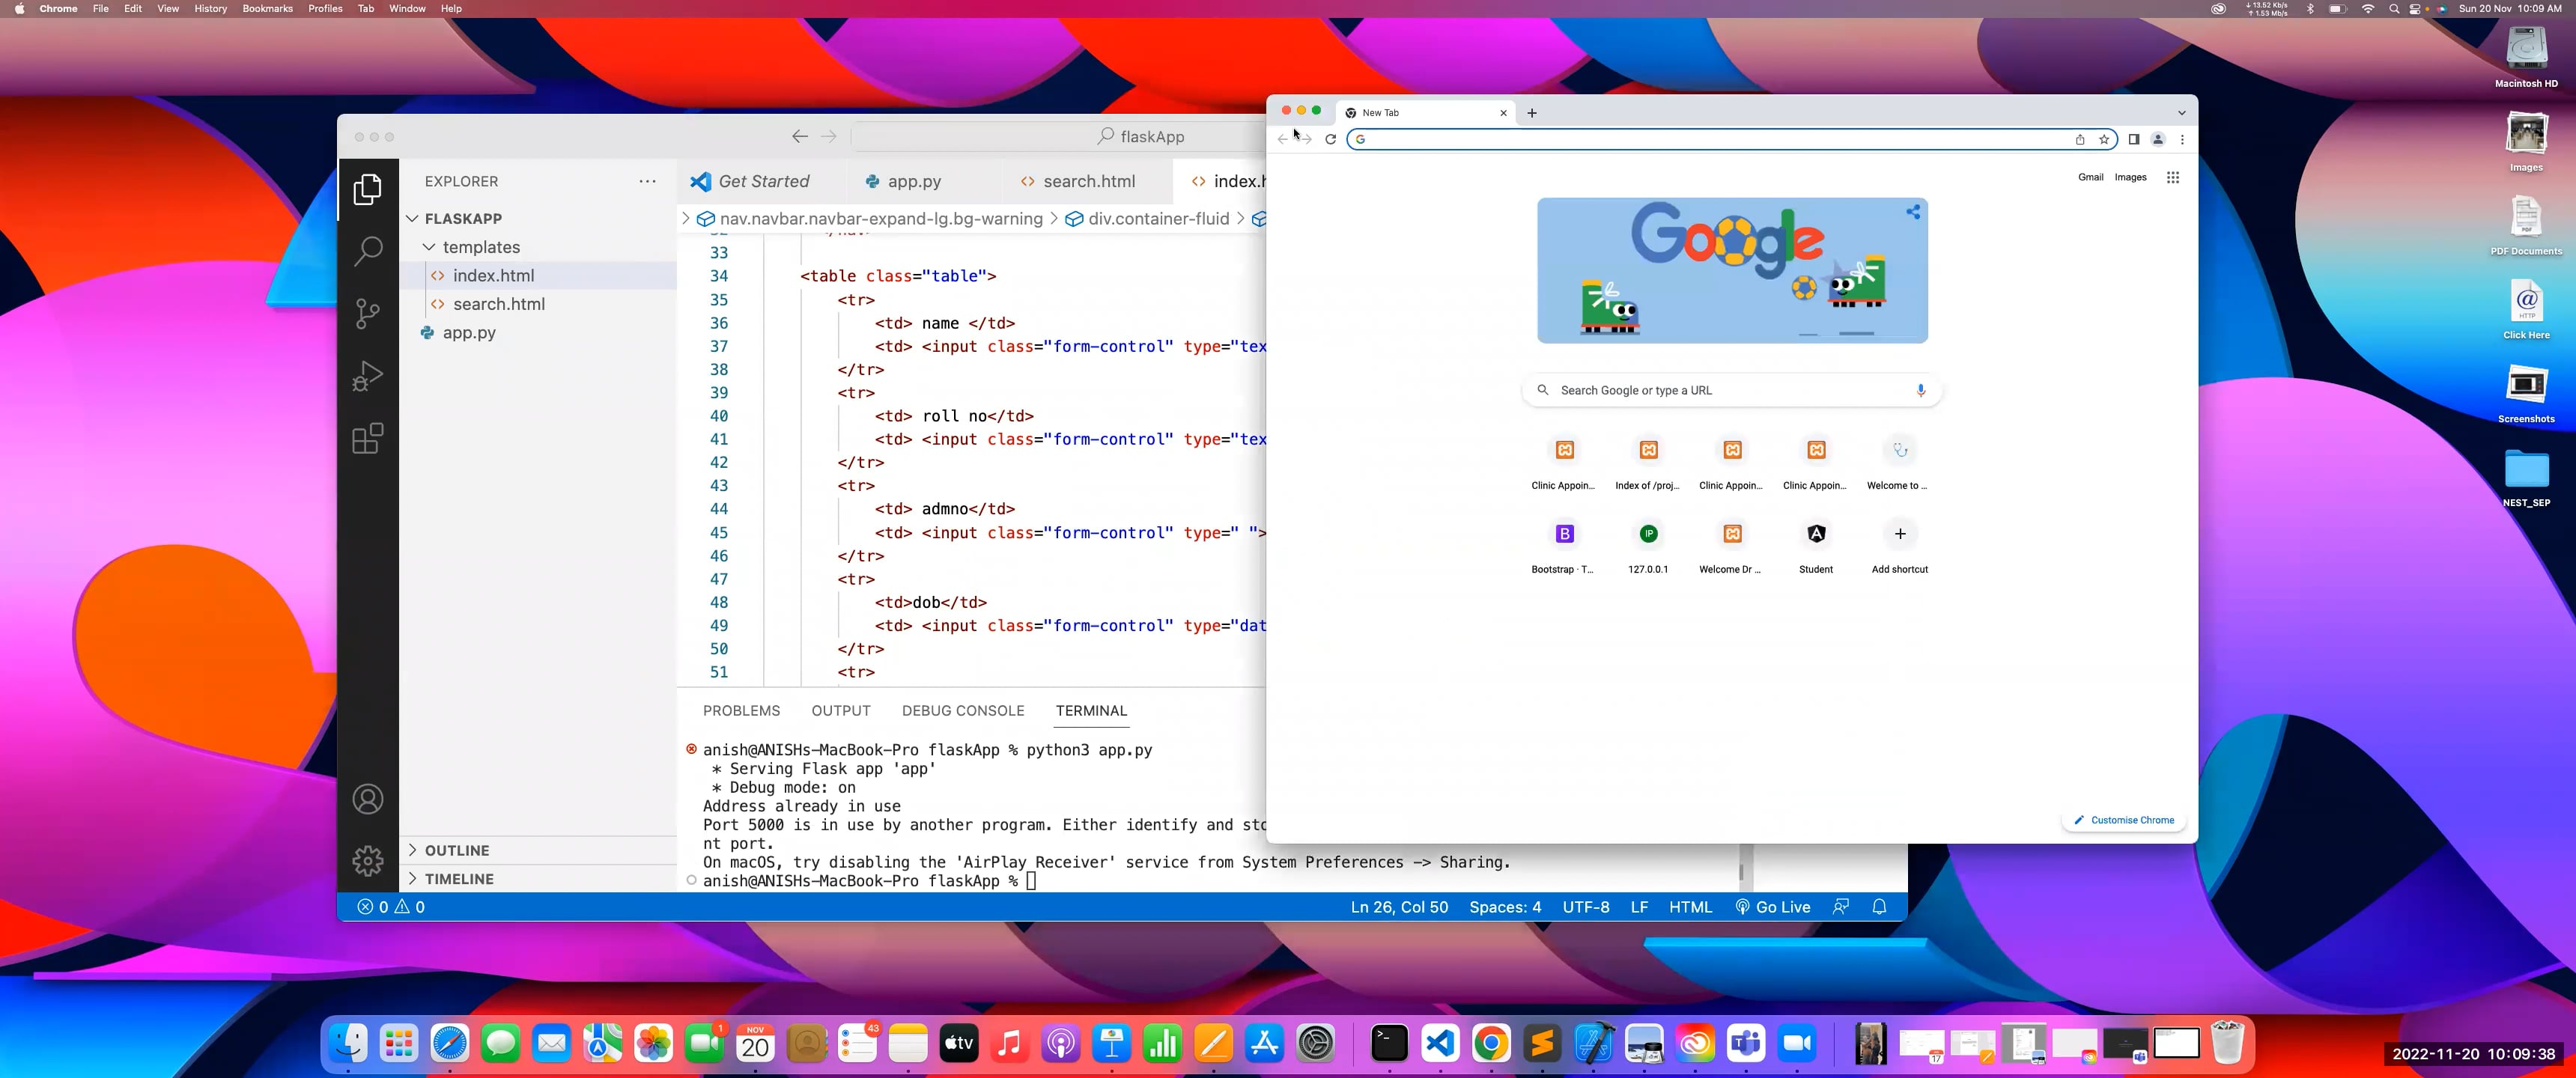Open the Extensions view in VS Code

tap(368, 438)
